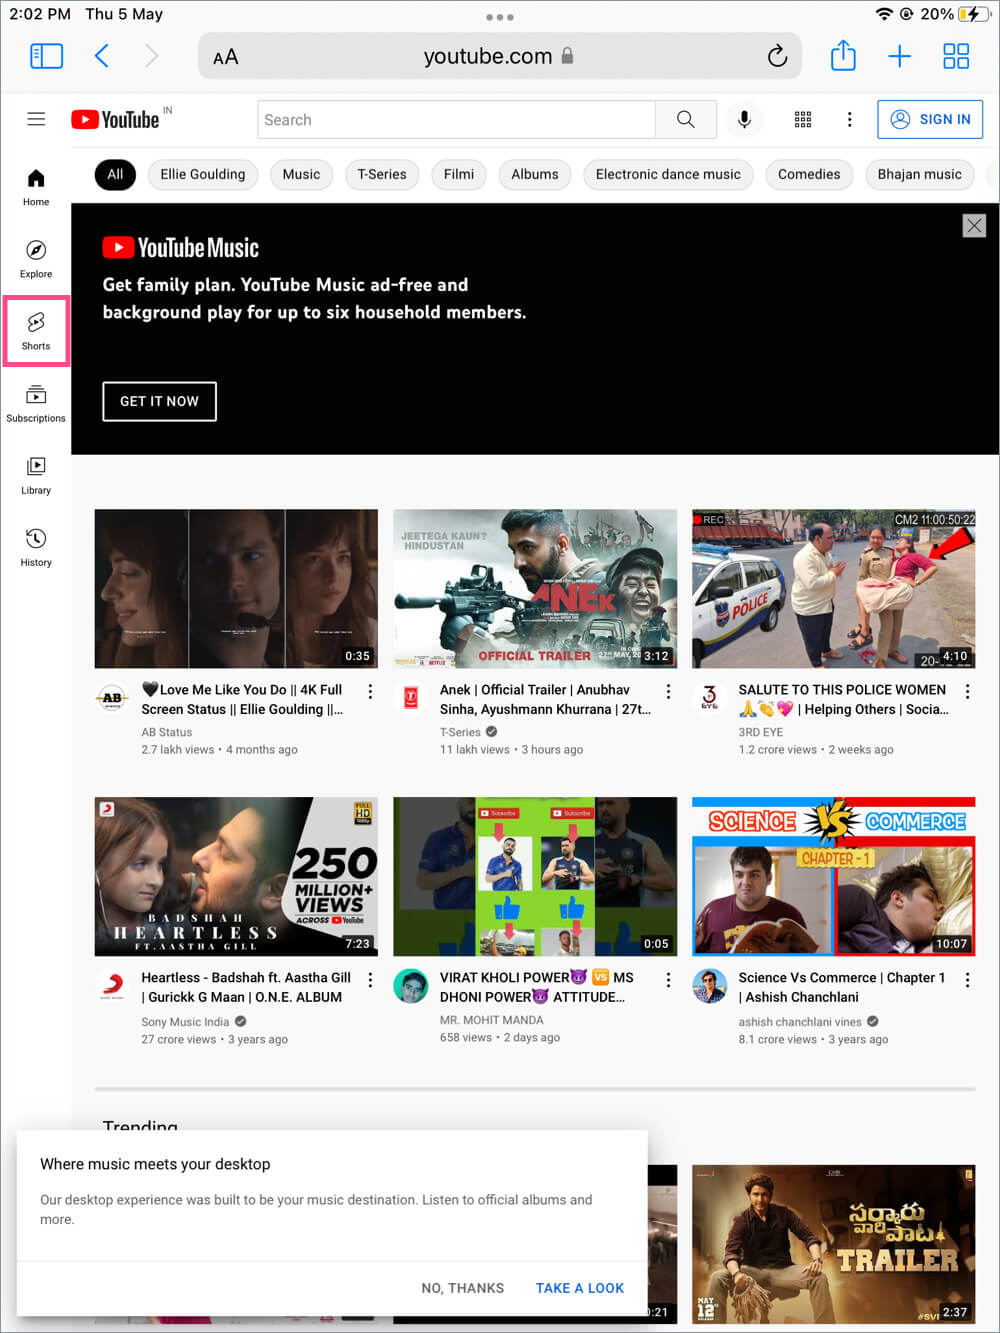Open Virat Kholi vs Dhoni thumbnail

tap(535, 876)
